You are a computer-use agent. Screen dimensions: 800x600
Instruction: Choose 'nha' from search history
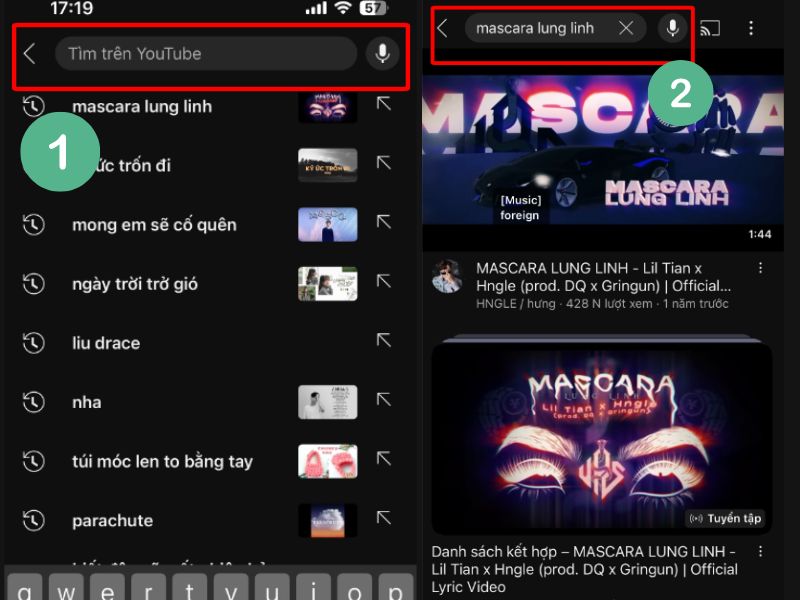pyautogui.click(x=87, y=402)
